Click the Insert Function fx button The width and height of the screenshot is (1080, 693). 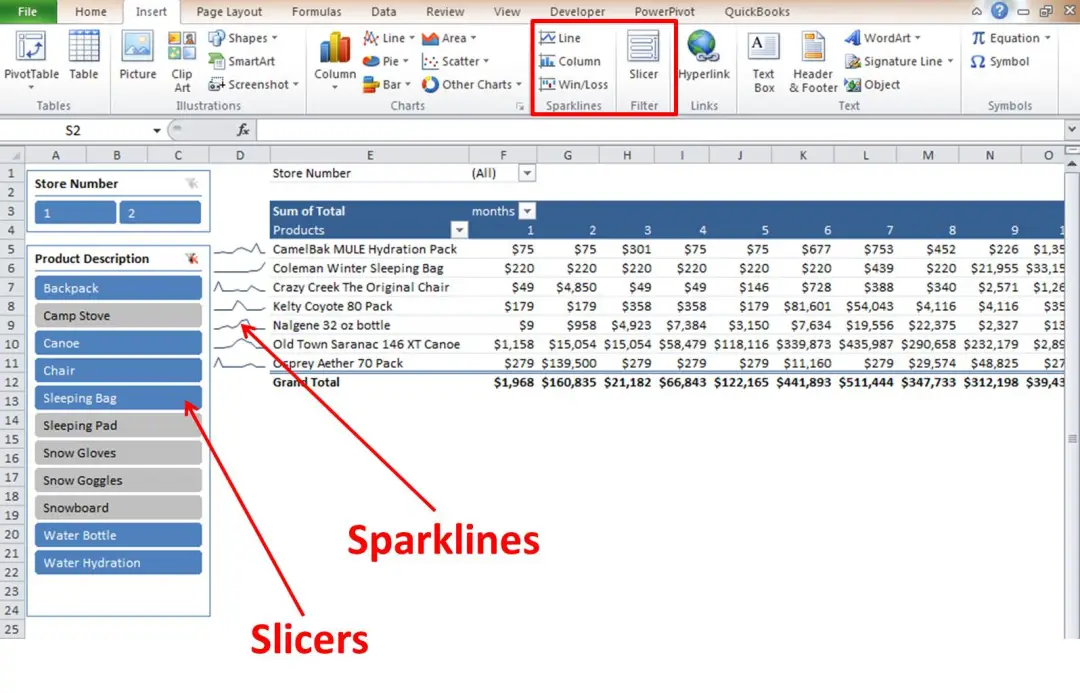pyautogui.click(x=242, y=130)
